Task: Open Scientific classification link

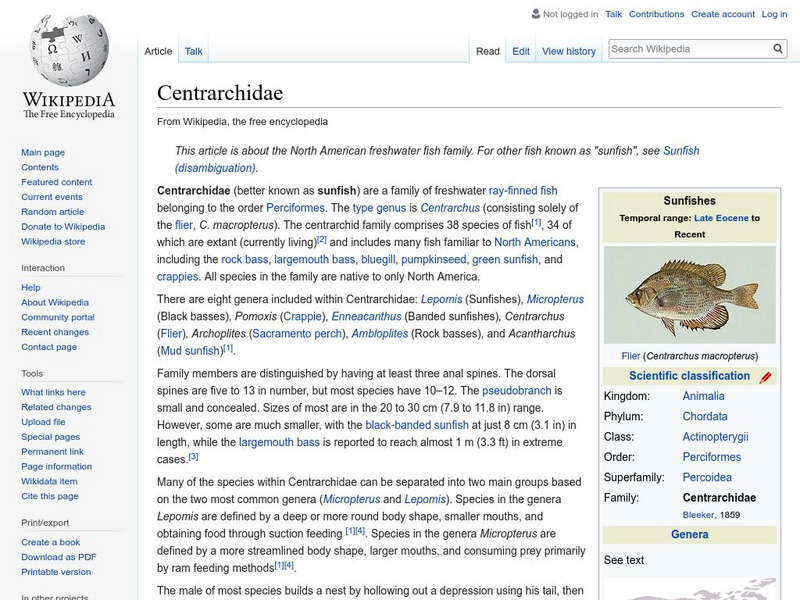Action: [x=689, y=376]
